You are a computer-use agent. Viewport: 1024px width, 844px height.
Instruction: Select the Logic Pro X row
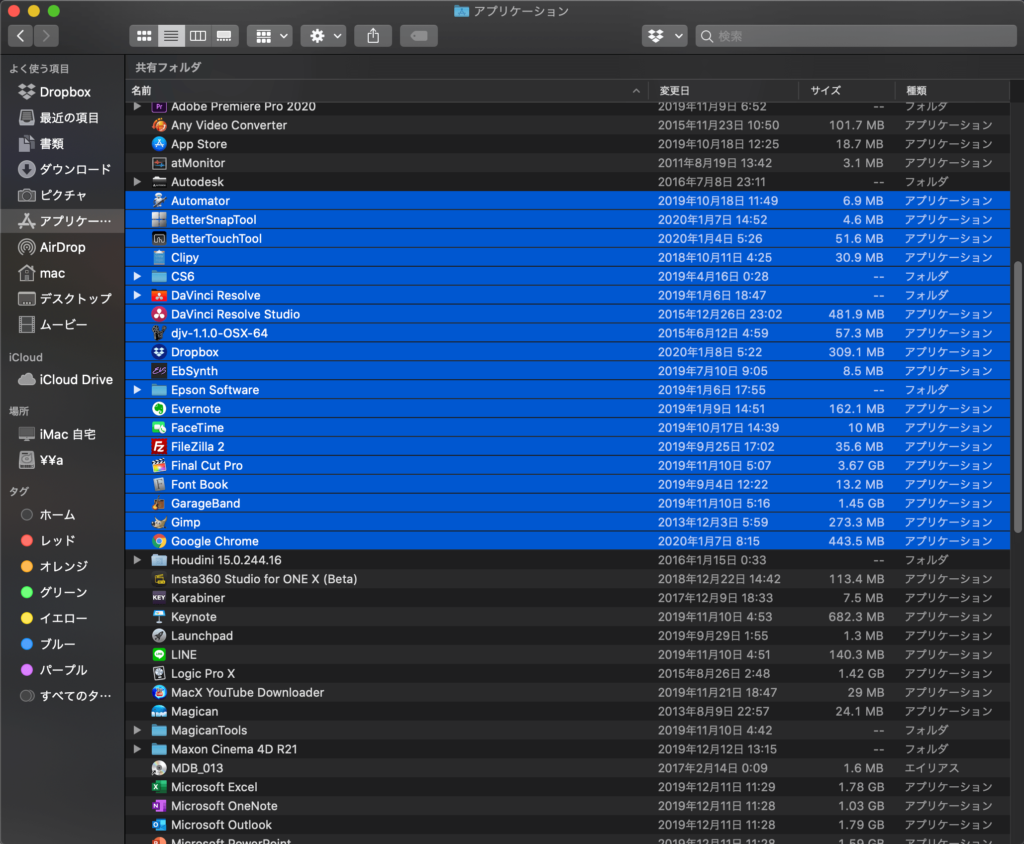[568, 674]
